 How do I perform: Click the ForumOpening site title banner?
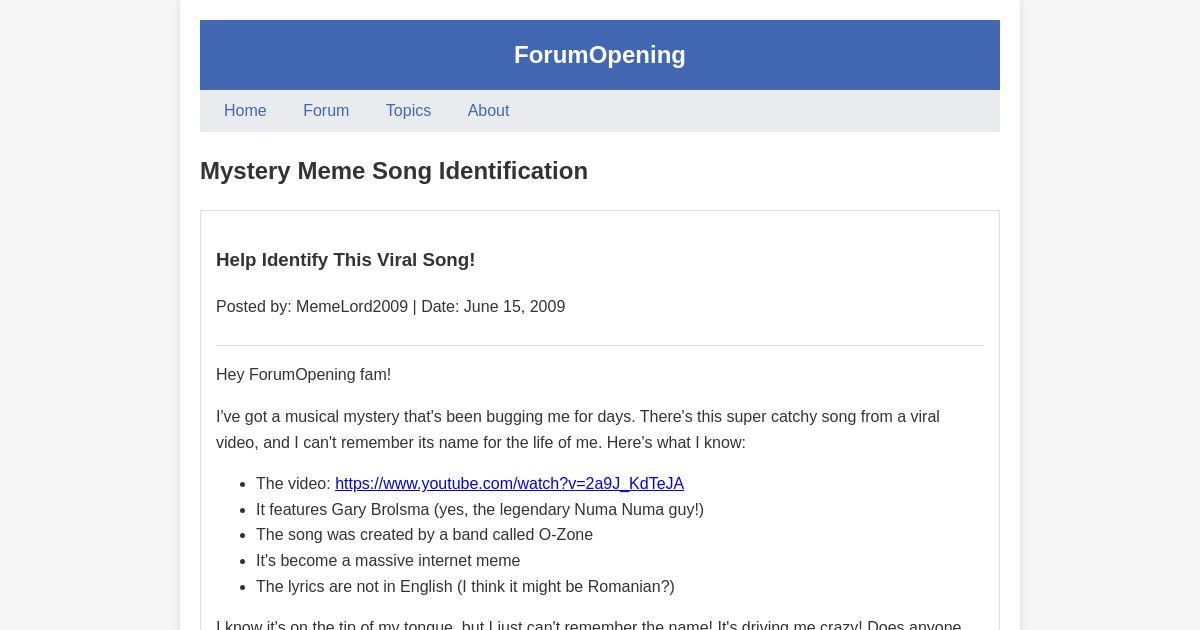(x=599, y=54)
